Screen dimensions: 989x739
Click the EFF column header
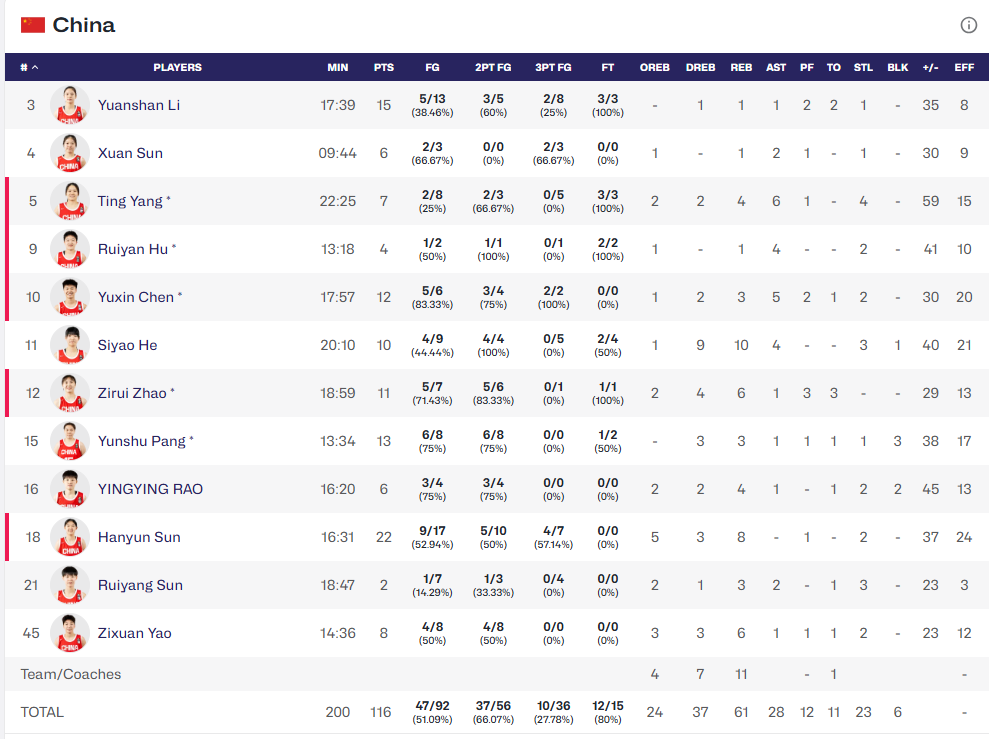964,67
